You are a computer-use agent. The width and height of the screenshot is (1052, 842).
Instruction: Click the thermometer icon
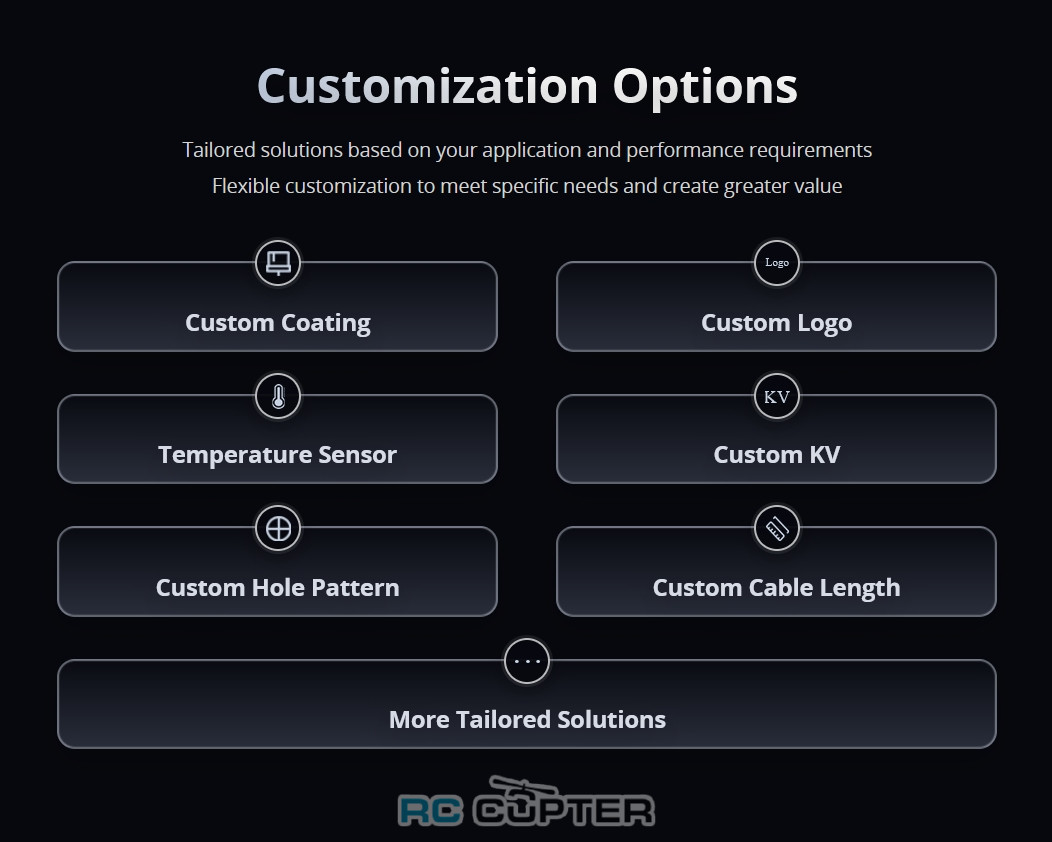coord(278,396)
